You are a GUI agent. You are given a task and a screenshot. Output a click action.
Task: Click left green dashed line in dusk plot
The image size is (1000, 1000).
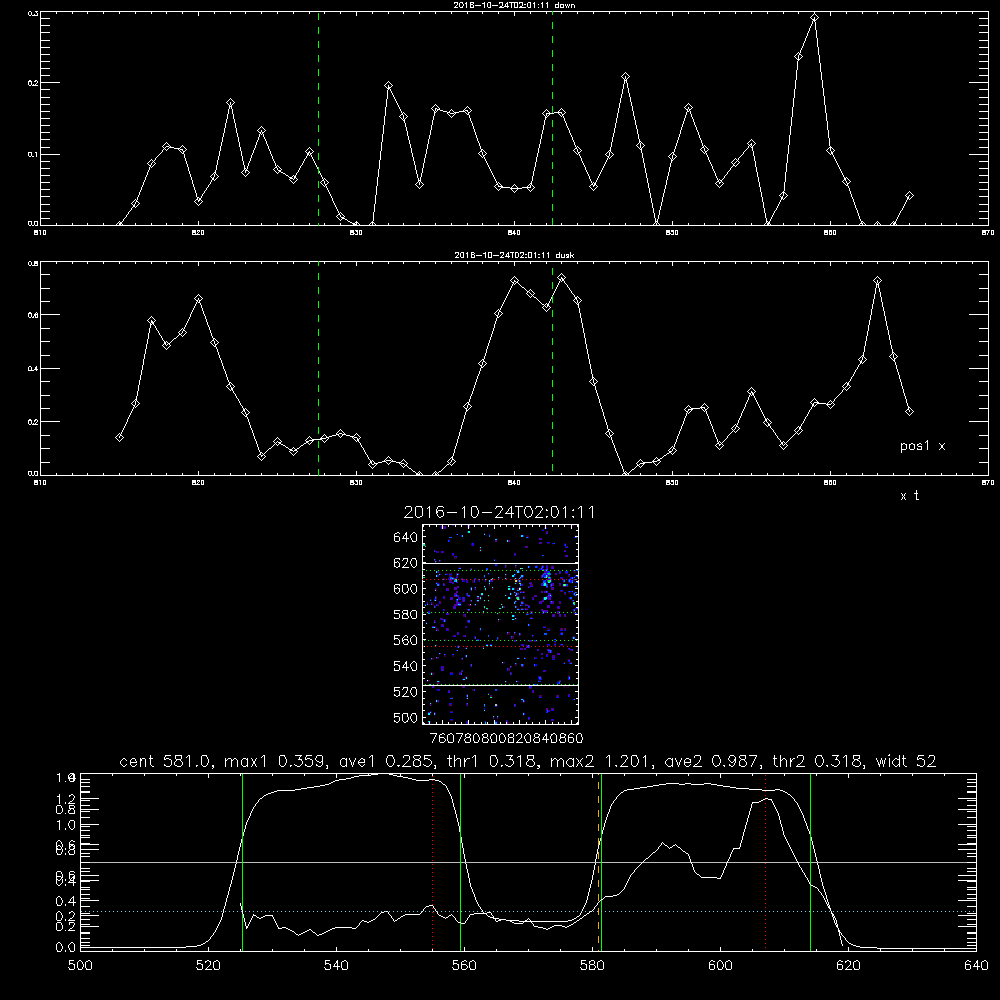(x=318, y=368)
